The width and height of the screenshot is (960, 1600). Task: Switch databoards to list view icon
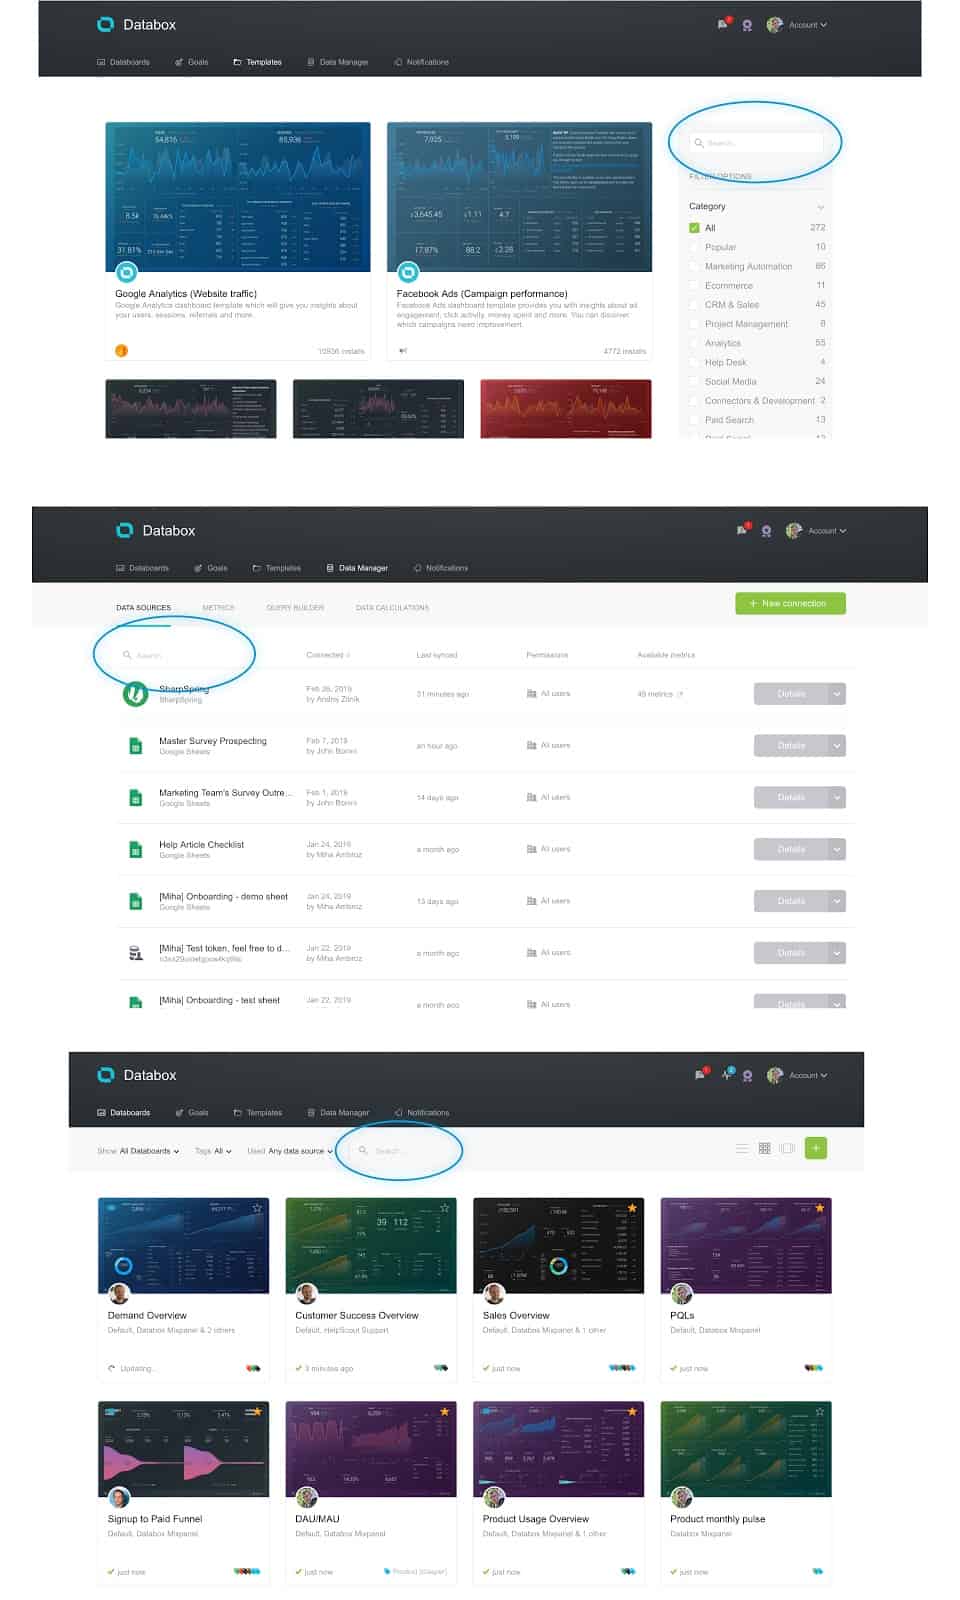[x=742, y=1149]
